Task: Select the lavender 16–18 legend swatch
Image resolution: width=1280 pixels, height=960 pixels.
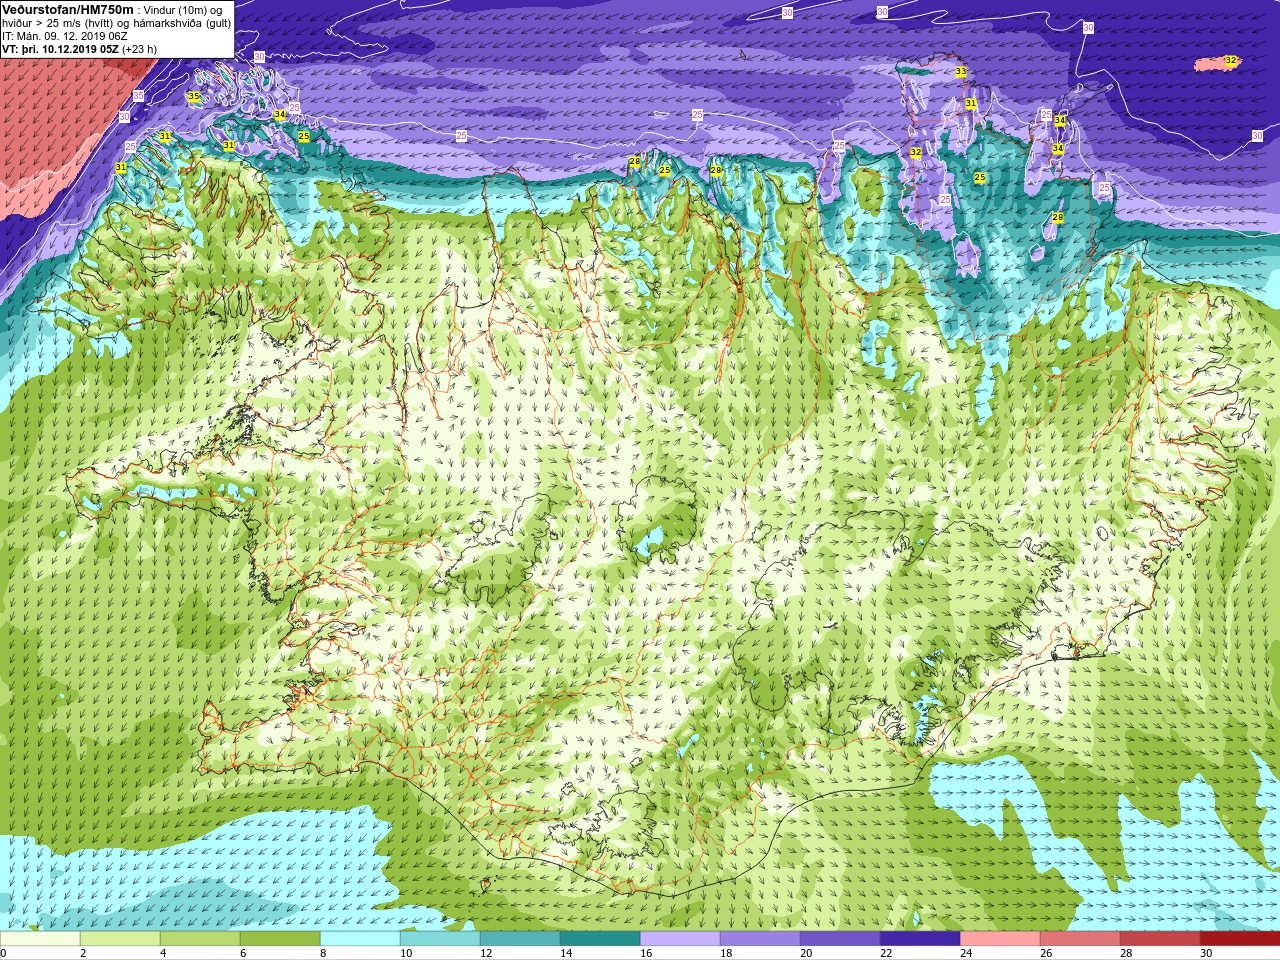Action: pyautogui.click(x=680, y=939)
